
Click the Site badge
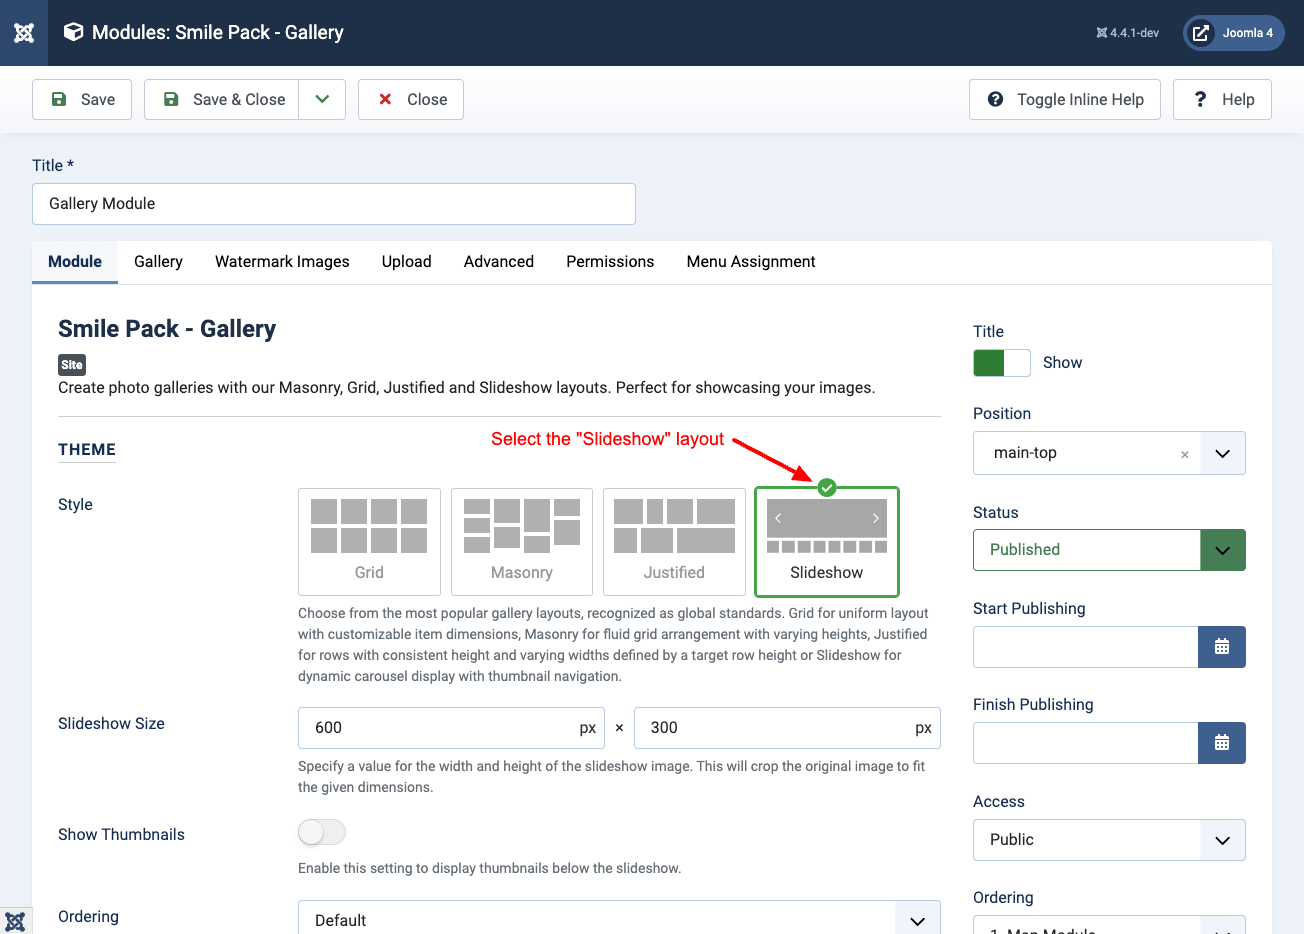72,365
